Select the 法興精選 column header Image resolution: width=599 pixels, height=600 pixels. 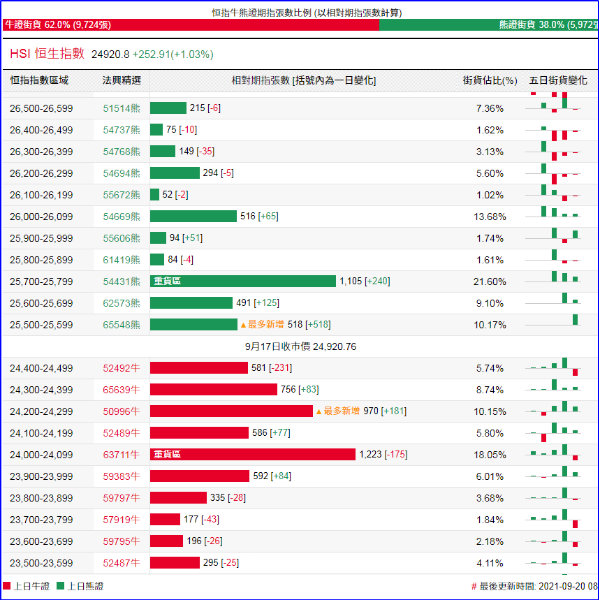122,80
